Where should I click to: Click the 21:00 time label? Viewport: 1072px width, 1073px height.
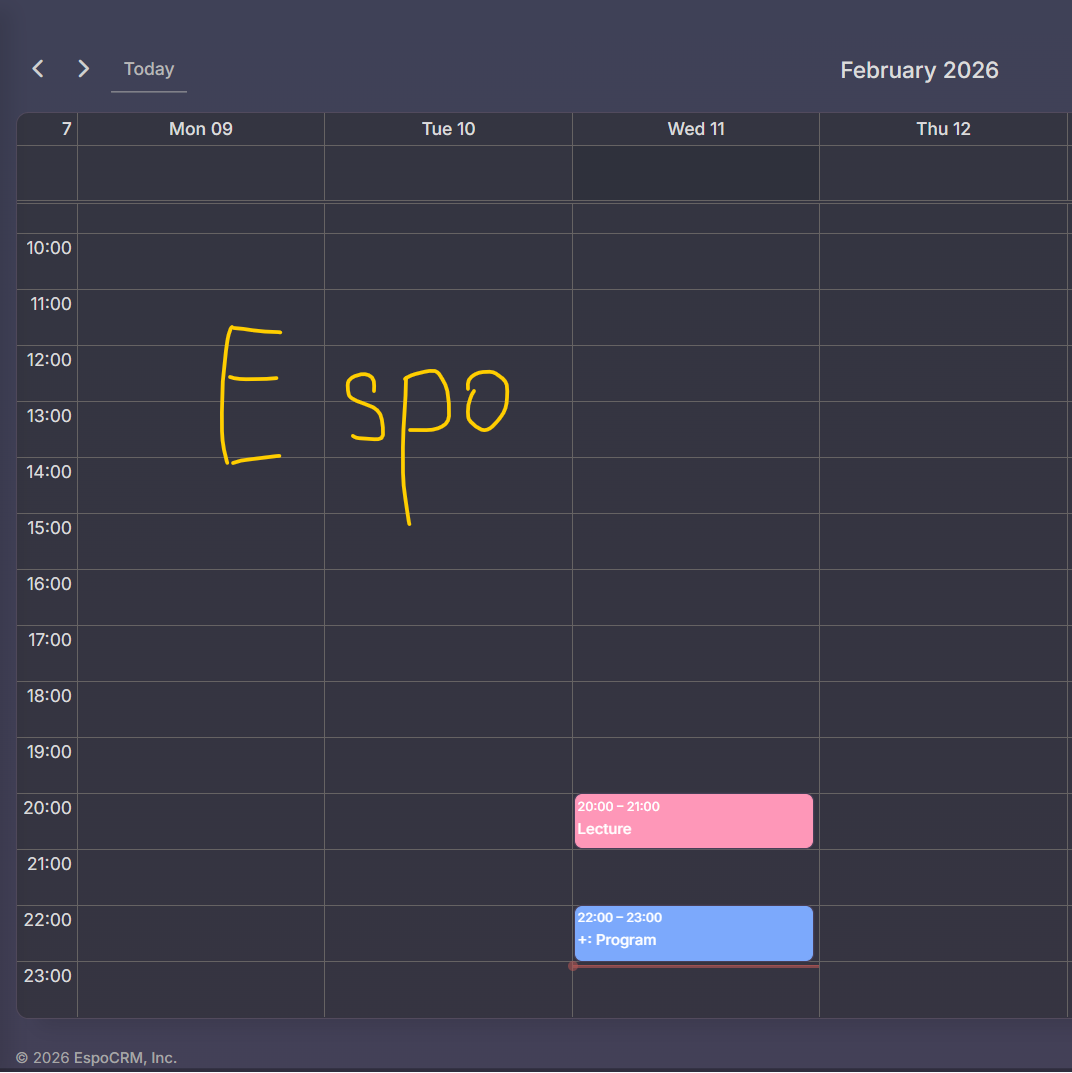tap(49, 864)
